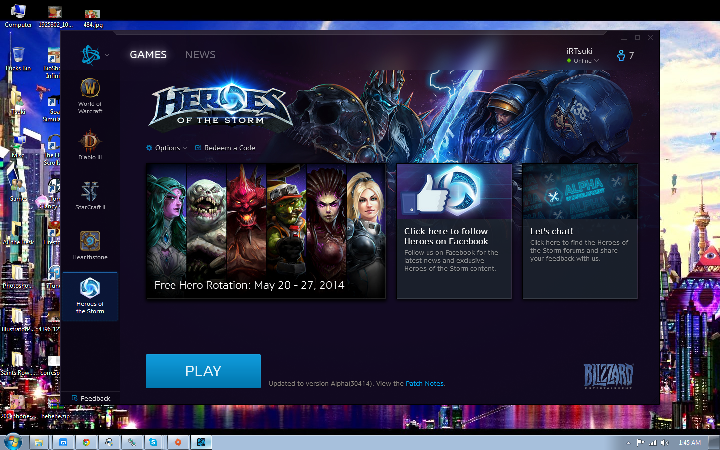720x450 pixels.
Task: Open the Action Center flag icon
Action: 640,443
